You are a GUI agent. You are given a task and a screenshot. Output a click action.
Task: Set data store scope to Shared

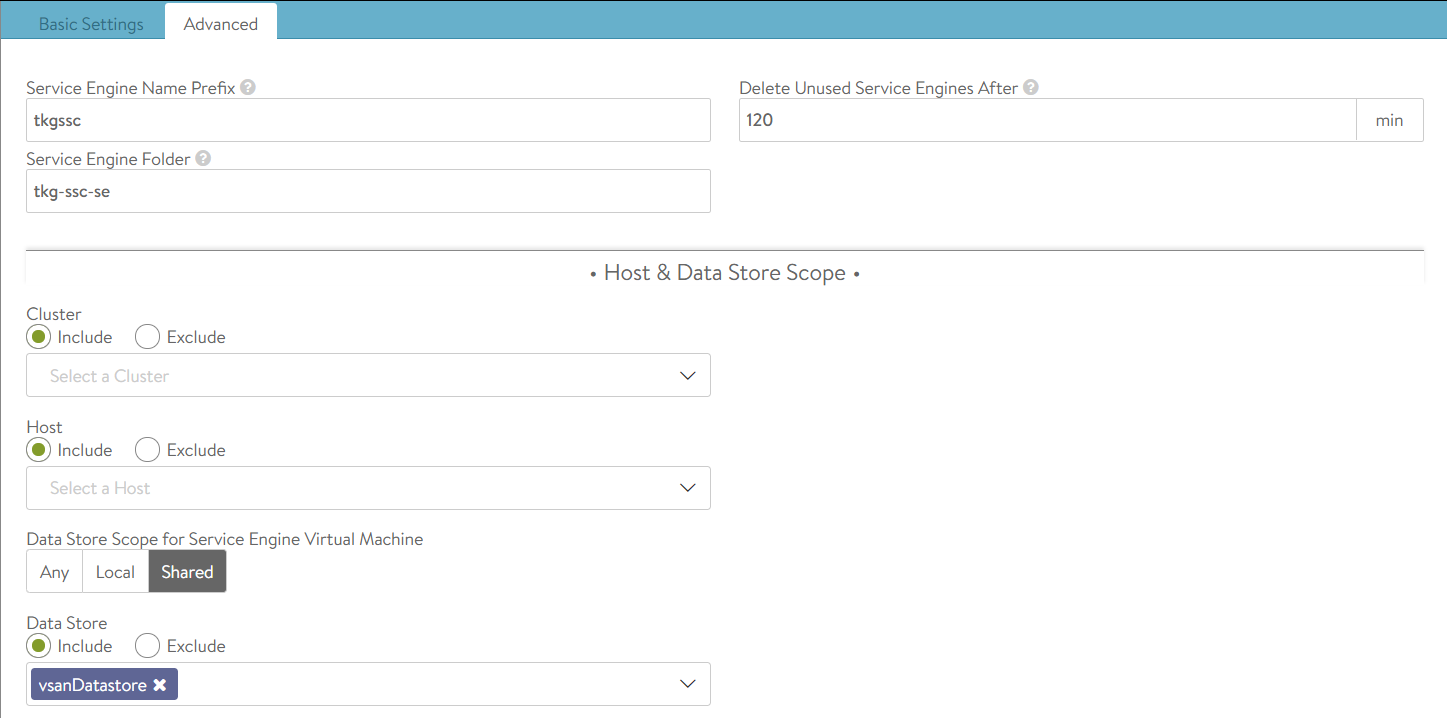pos(187,572)
